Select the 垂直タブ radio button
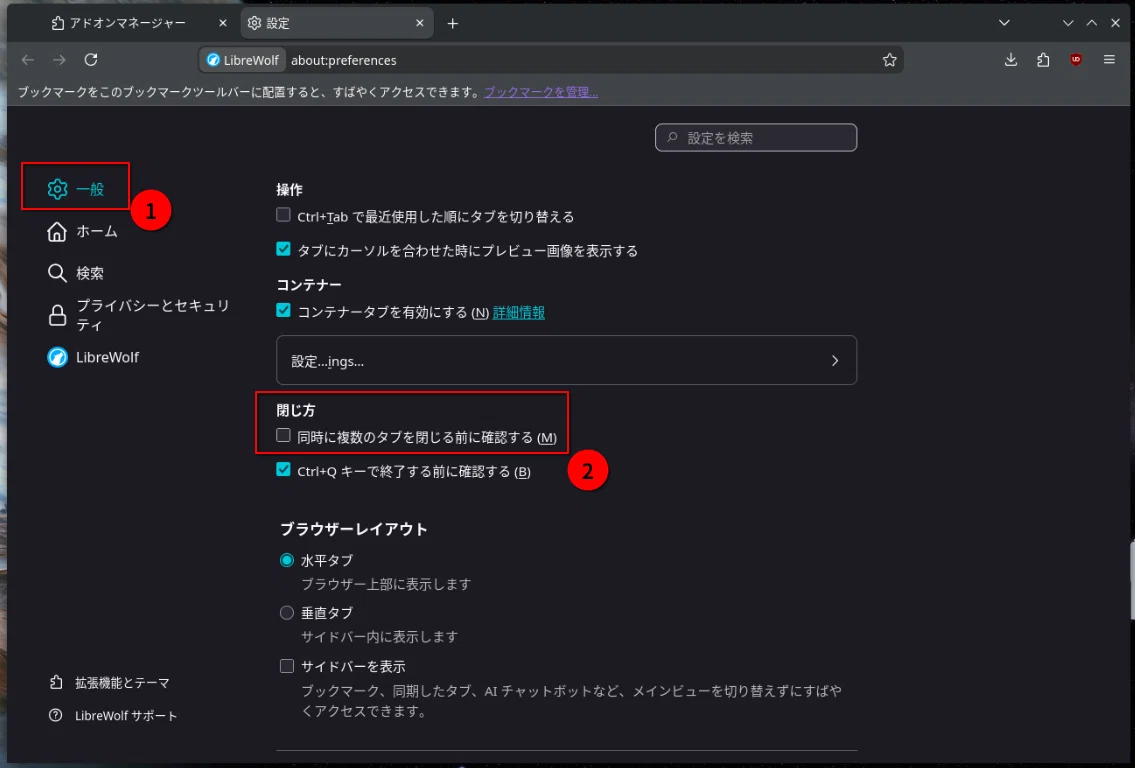This screenshot has height=768, width=1135. coord(287,612)
